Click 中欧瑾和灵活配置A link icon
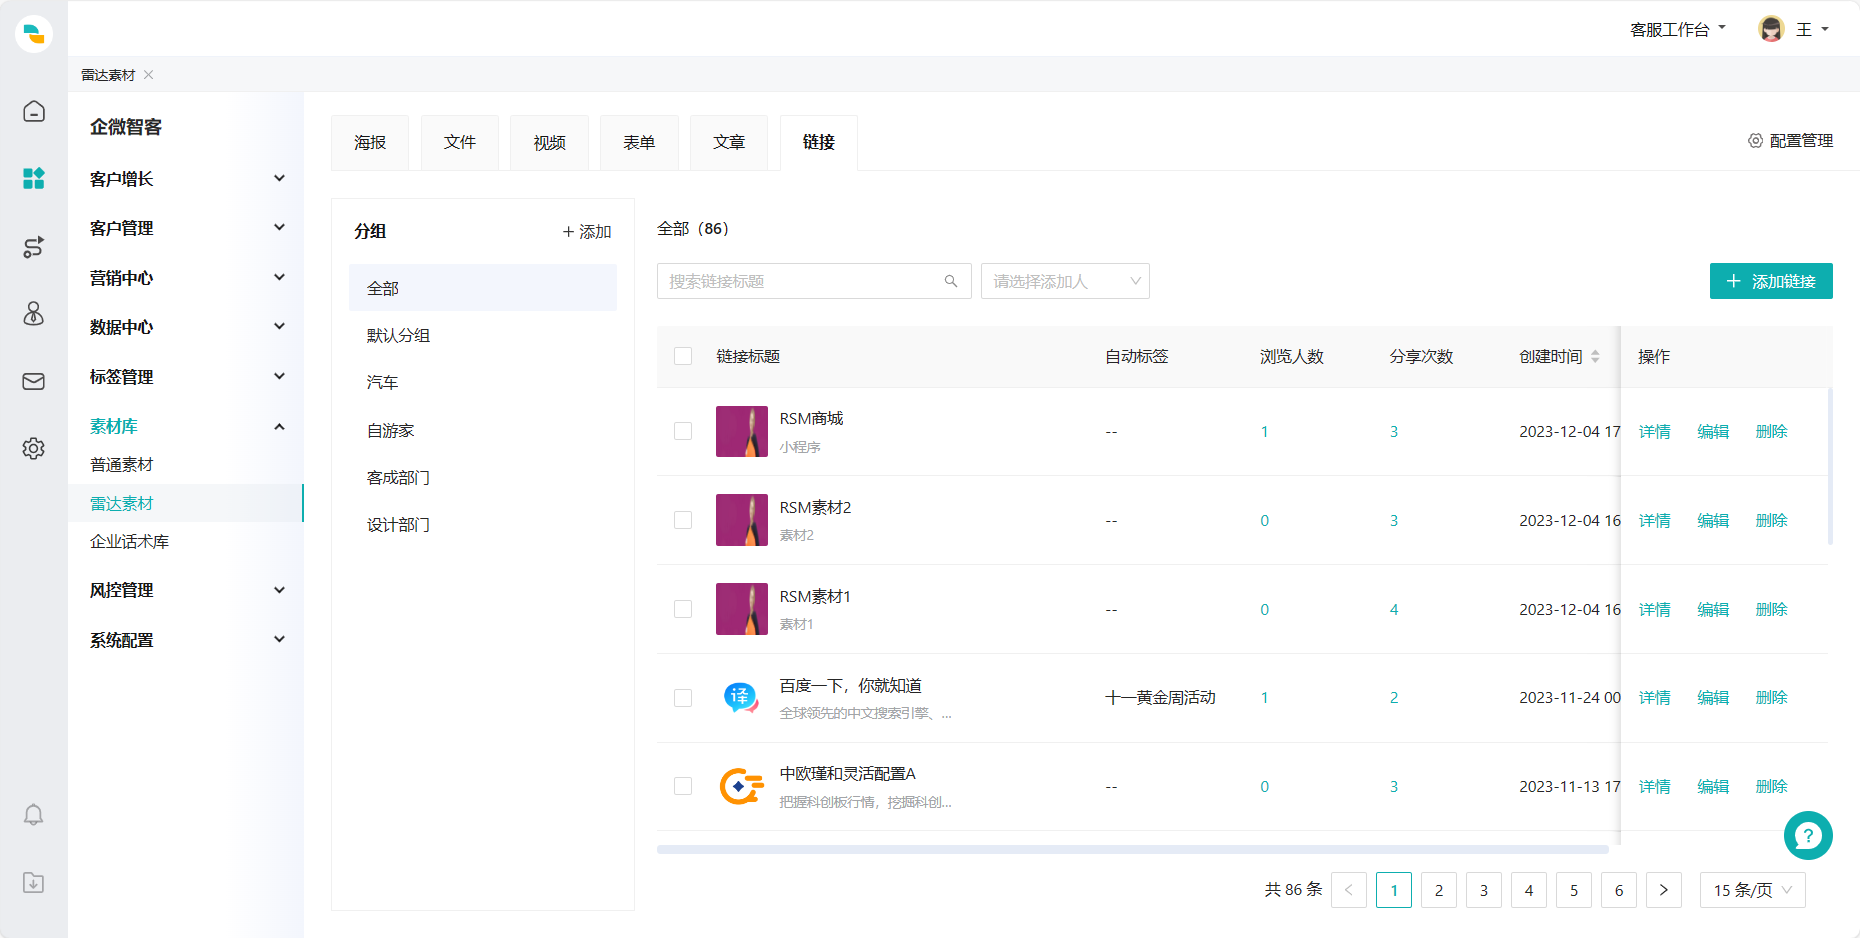This screenshot has width=1860, height=938. 742,786
